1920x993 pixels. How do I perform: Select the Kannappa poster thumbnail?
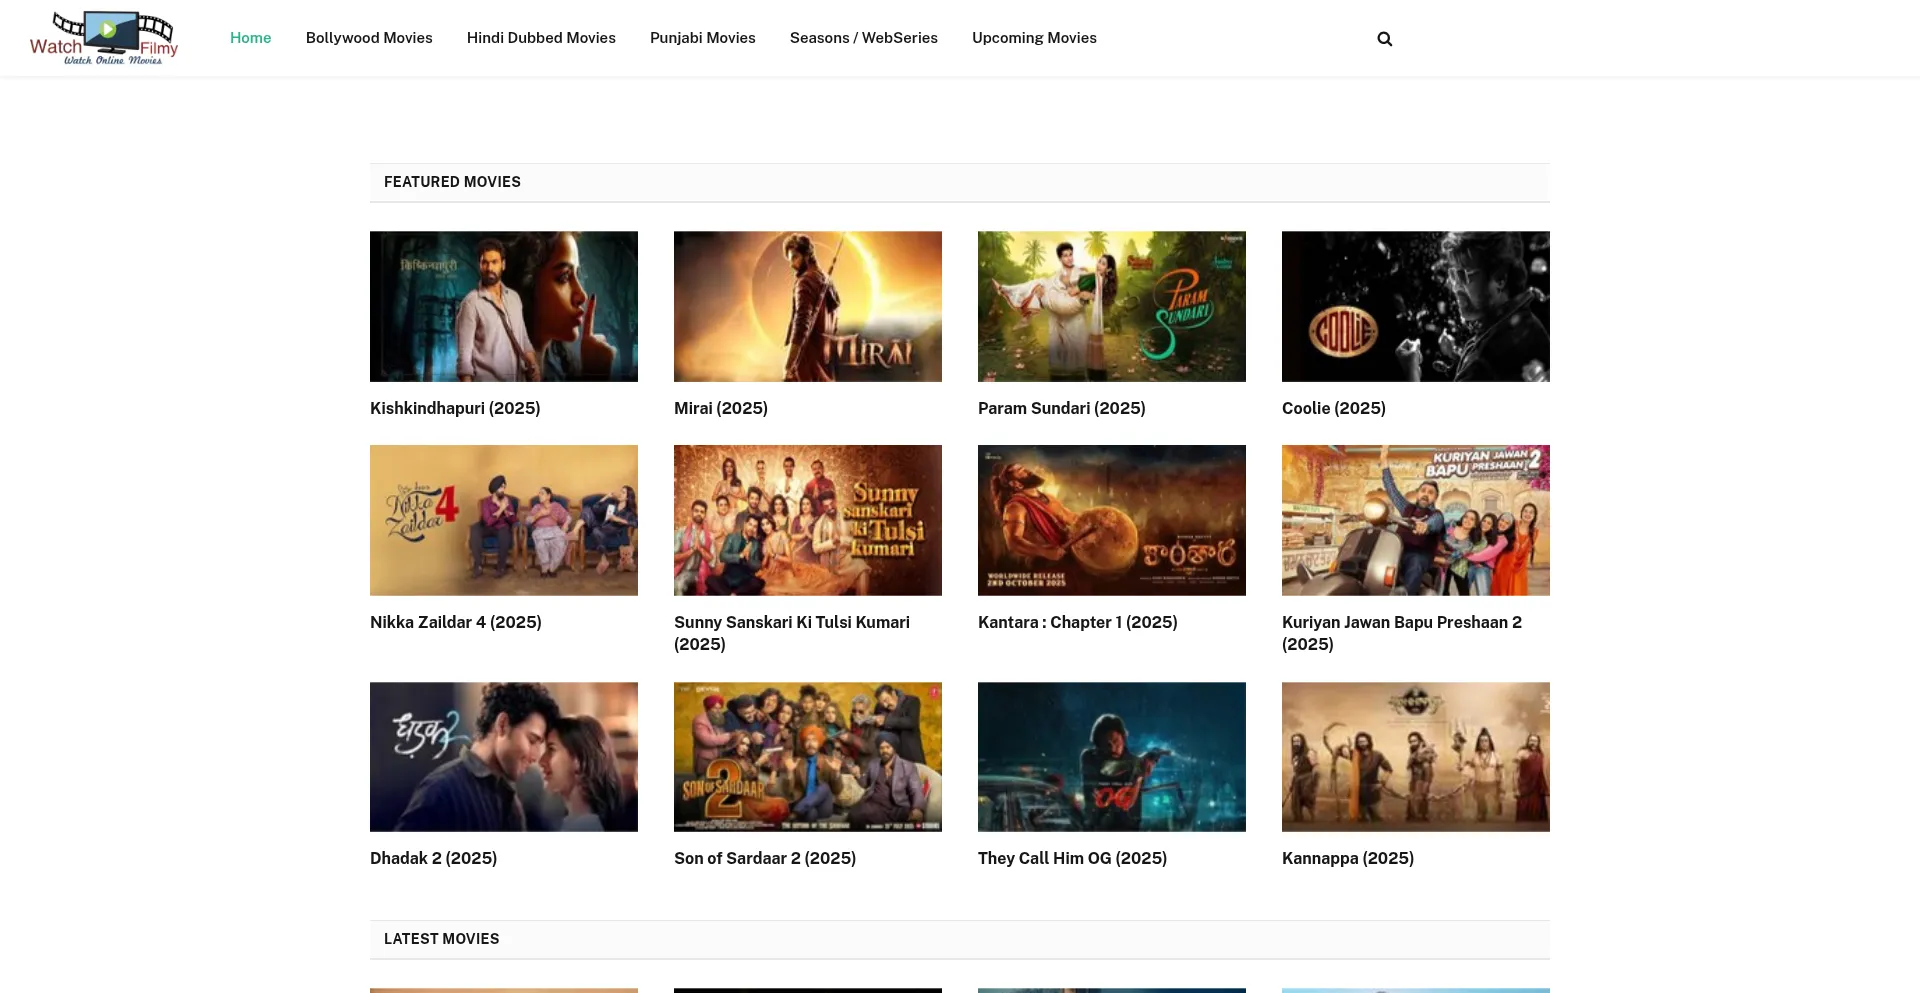click(x=1415, y=756)
